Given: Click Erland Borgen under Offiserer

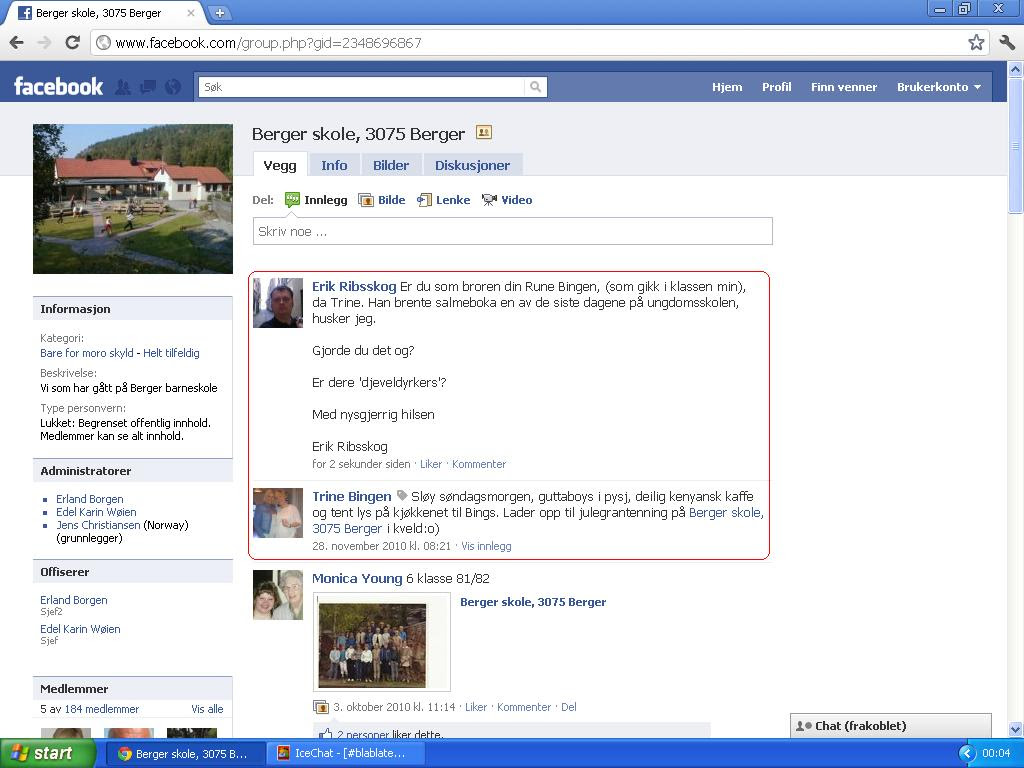Looking at the screenshot, I should tap(74, 600).
